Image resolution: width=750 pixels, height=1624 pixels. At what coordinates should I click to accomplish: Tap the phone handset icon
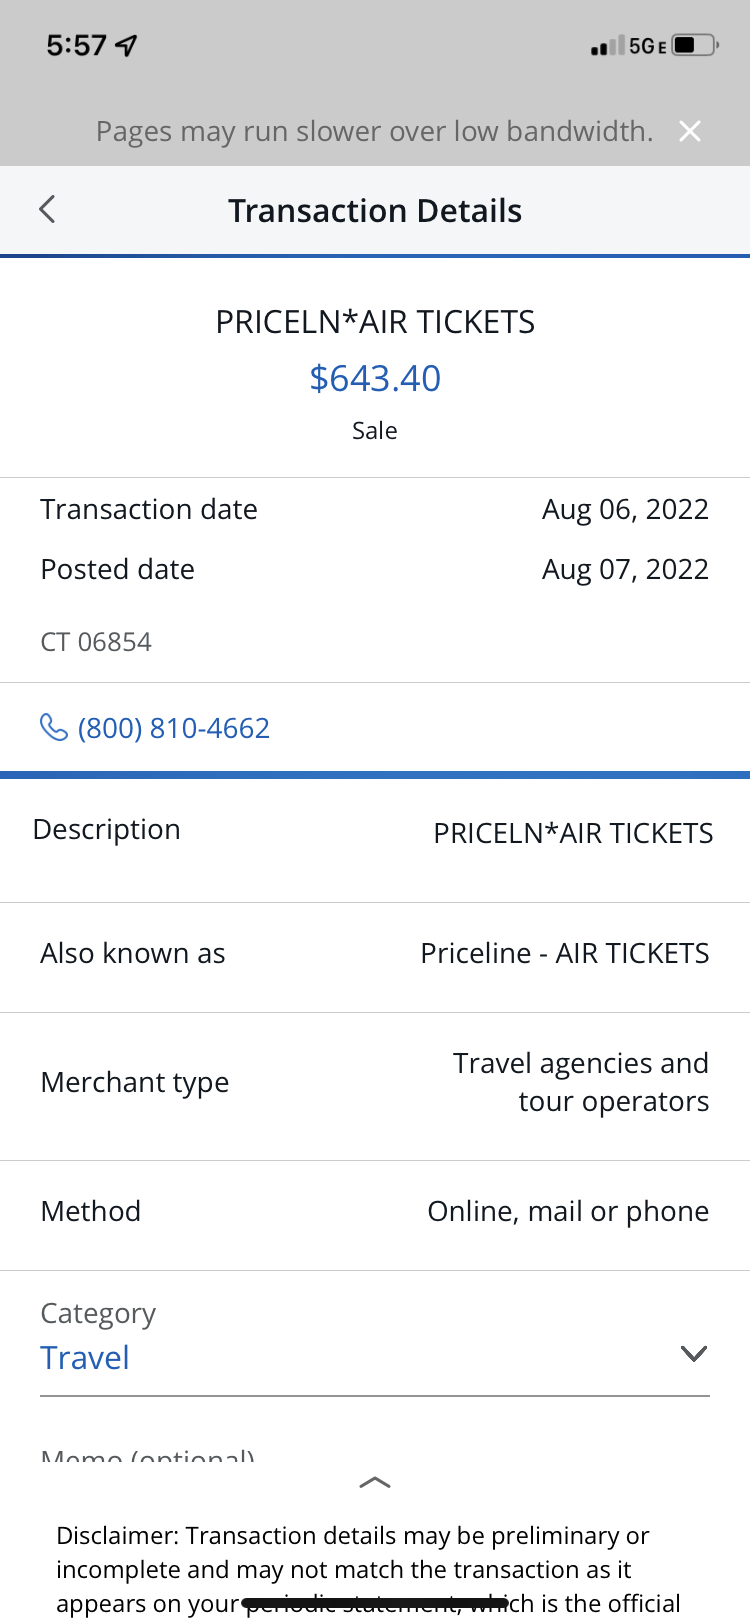53,727
